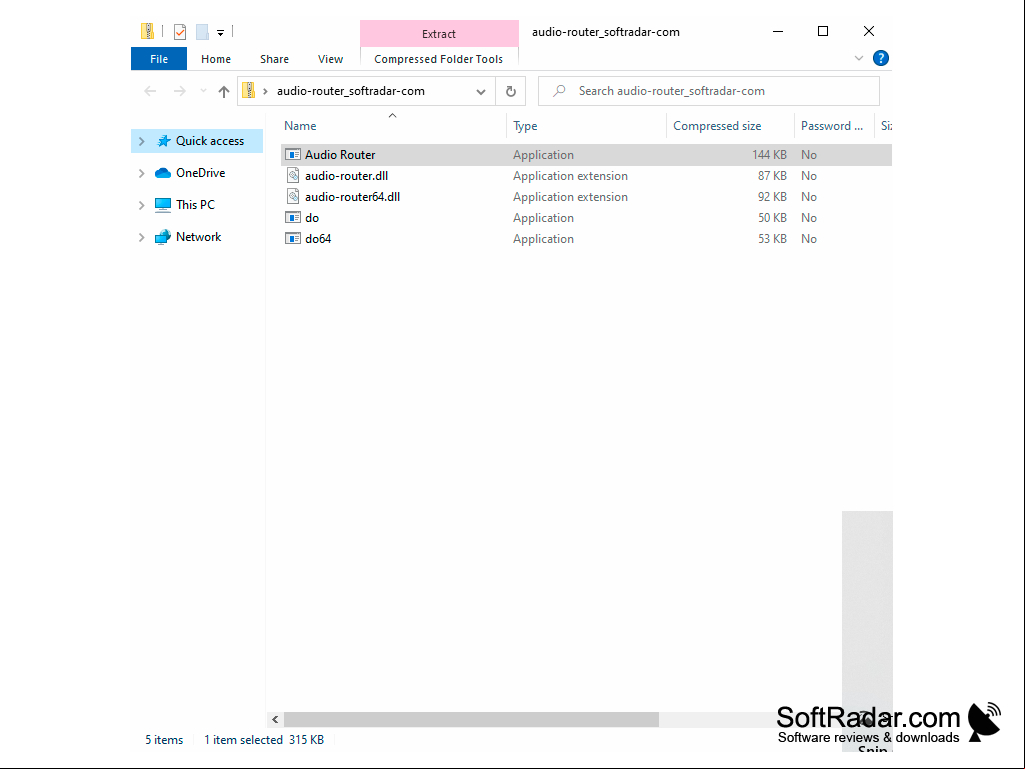Select the Extract contextual tab
Screen dimensions: 1025x769
439,34
